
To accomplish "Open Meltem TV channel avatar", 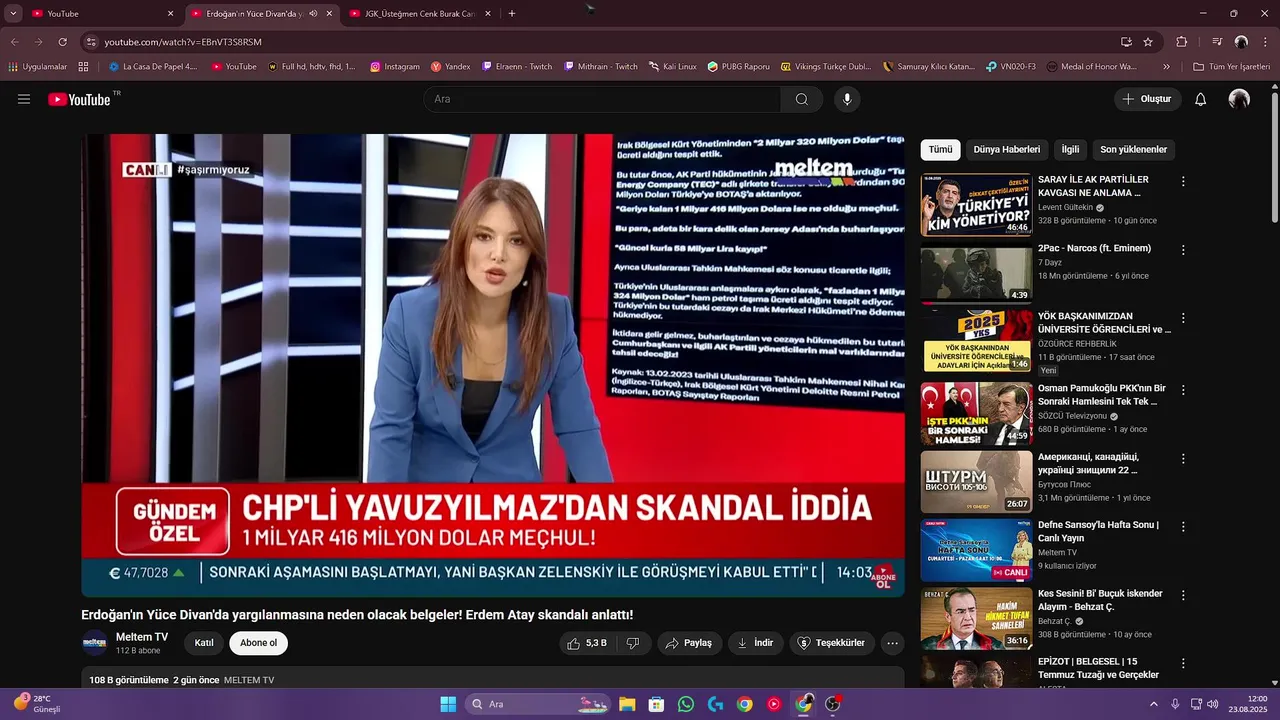I will click(x=95, y=643).
